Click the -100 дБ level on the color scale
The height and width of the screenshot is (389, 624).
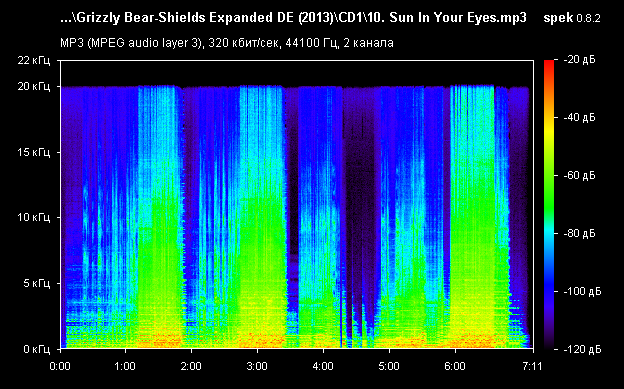click(x=582, y=291)
